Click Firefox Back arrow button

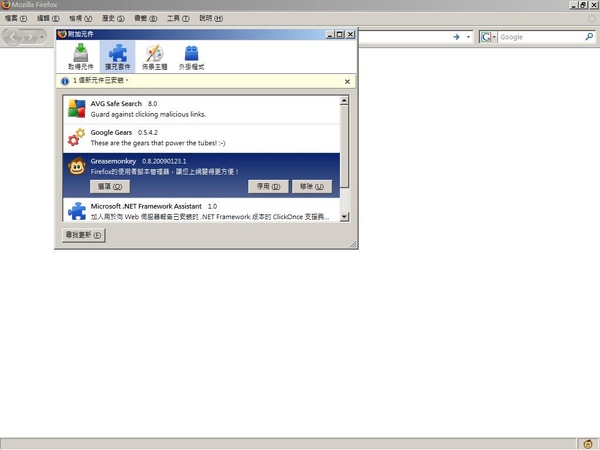click(x=13, y=37)
